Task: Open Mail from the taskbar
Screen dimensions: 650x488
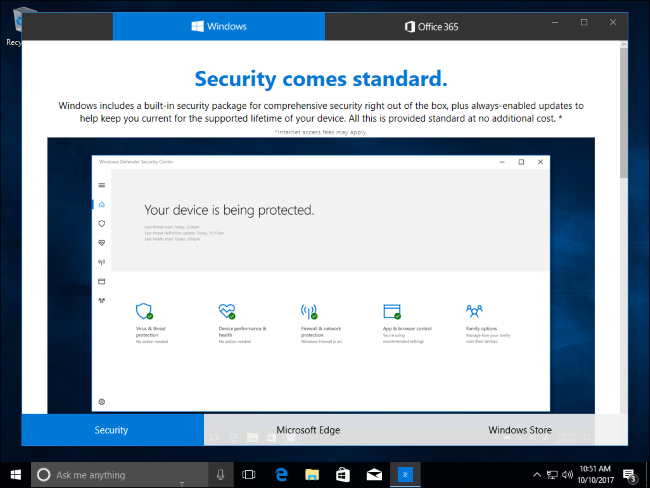Action: [374, 475]
